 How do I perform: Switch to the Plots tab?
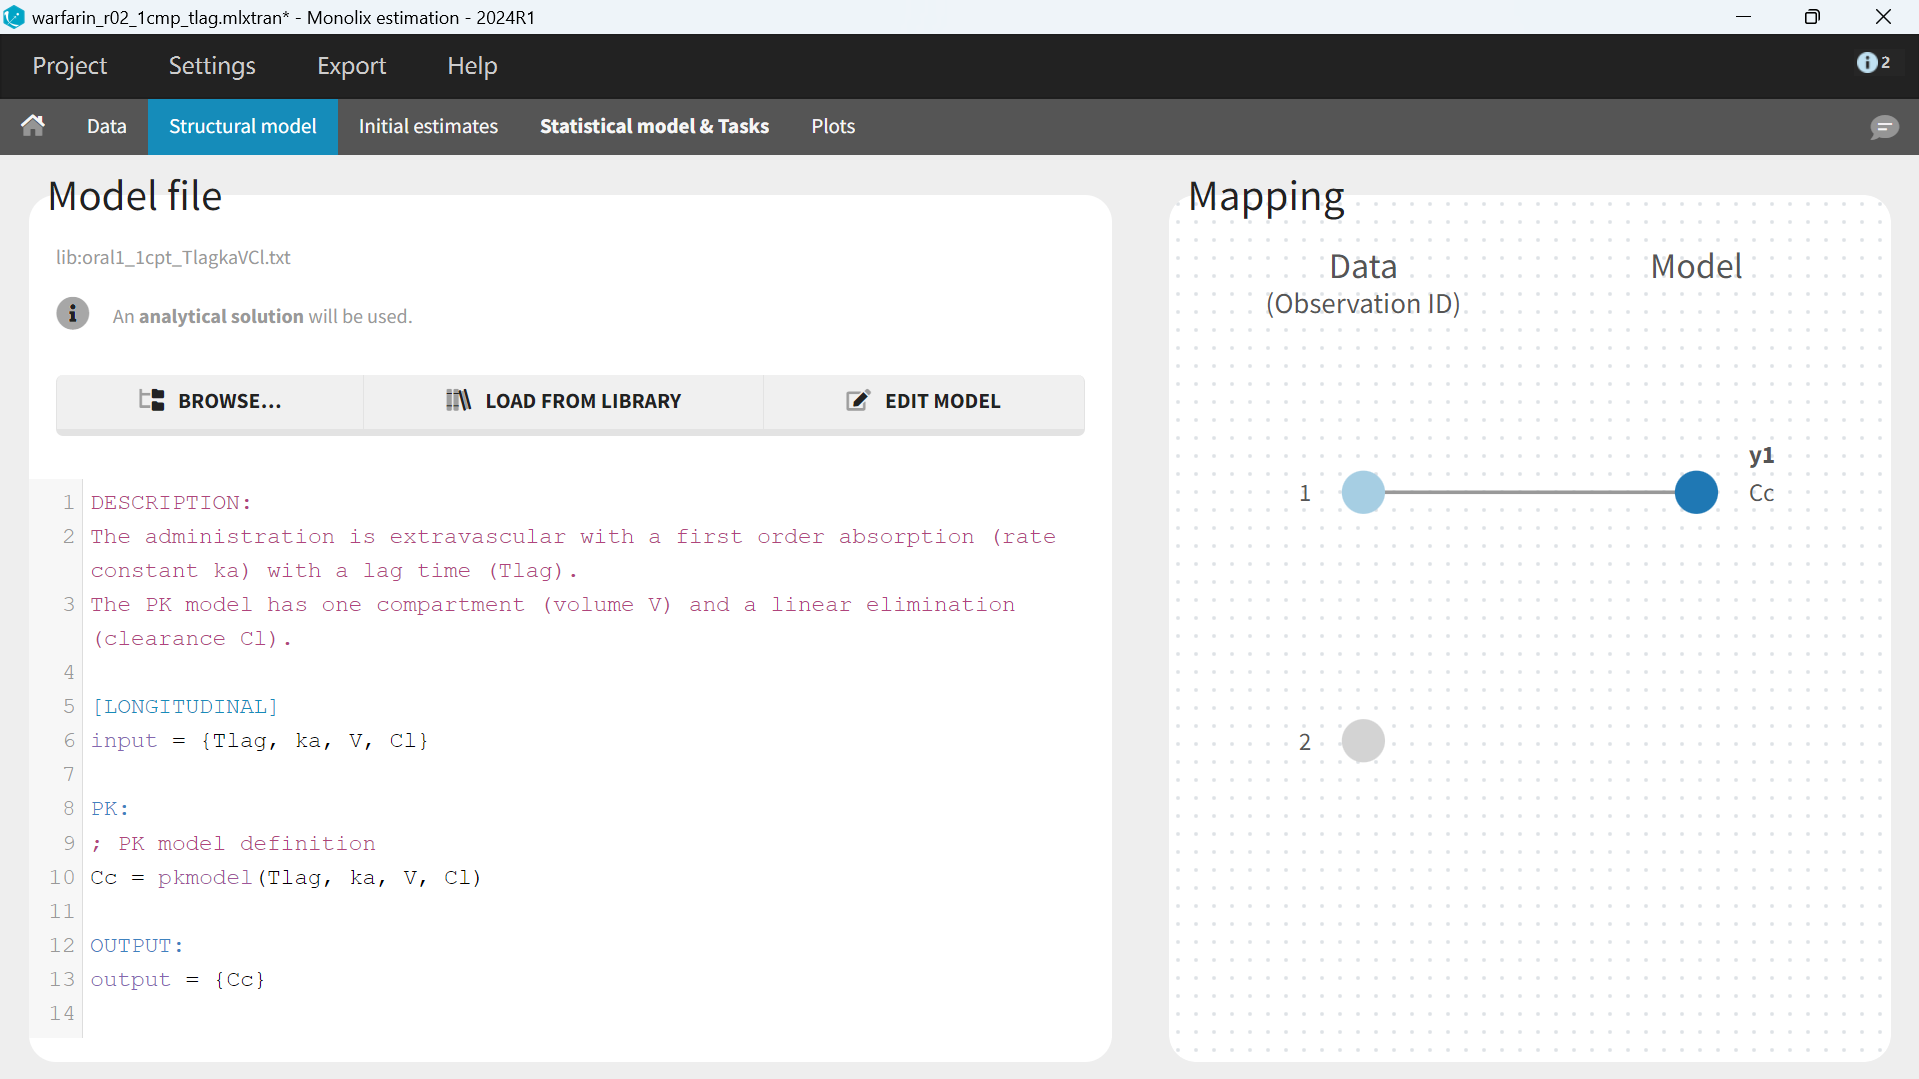832,126
